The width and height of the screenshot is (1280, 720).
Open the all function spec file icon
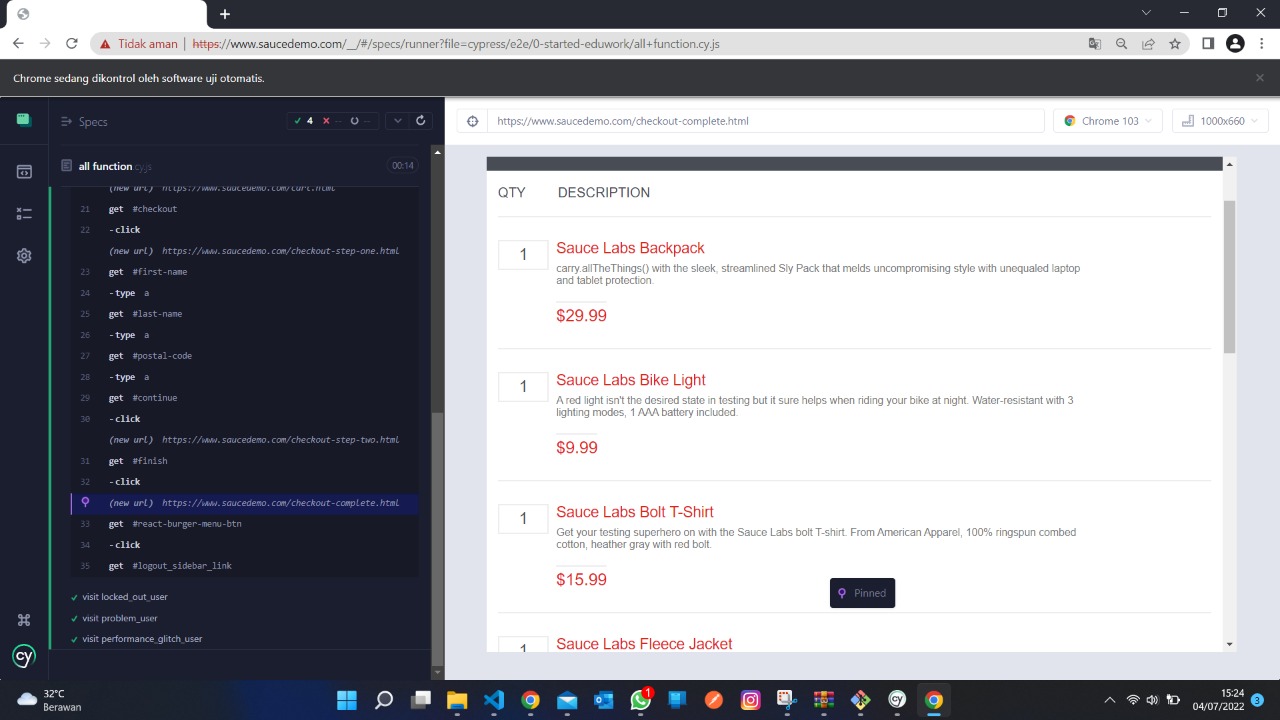tap(67, 166)
